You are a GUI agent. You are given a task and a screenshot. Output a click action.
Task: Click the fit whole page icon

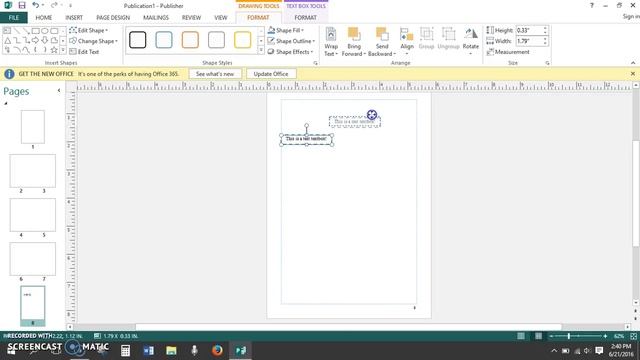(x=633, y=336)
